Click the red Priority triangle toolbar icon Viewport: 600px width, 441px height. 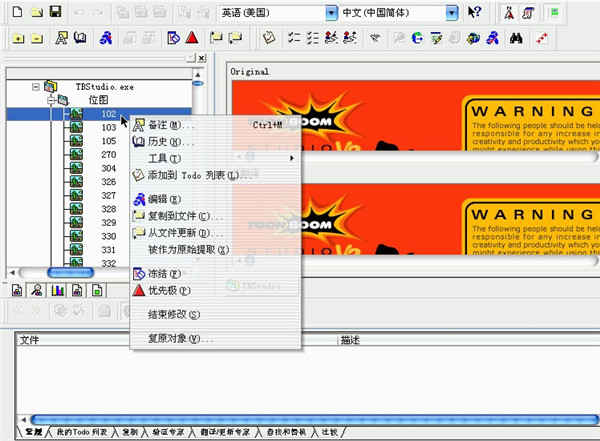pyautogui.click(x=192, y=38)
